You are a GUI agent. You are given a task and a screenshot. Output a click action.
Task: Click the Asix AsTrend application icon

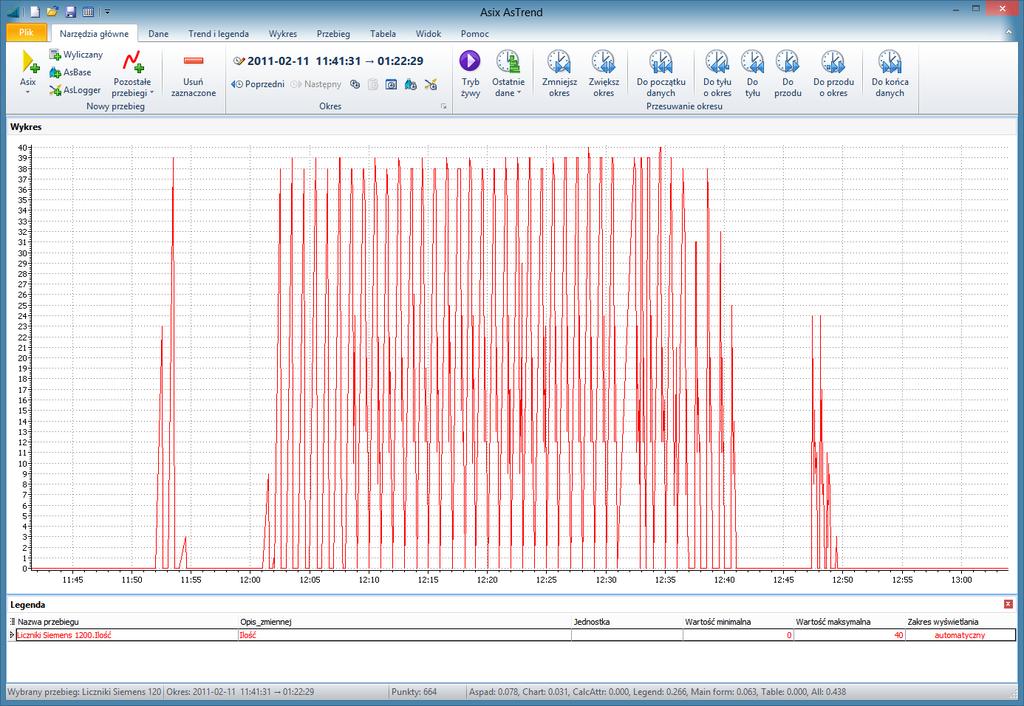14,12
